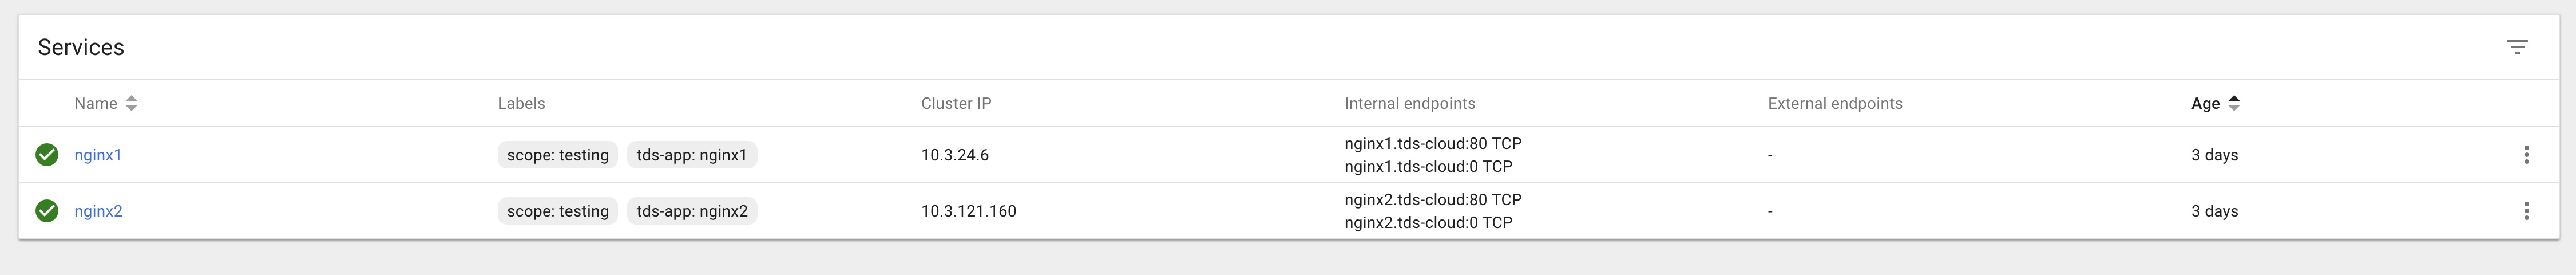This screenshot has height=275, width=2576.
Task: Click the Services card title
Action: pyautogui.click(x=81, y=47)
